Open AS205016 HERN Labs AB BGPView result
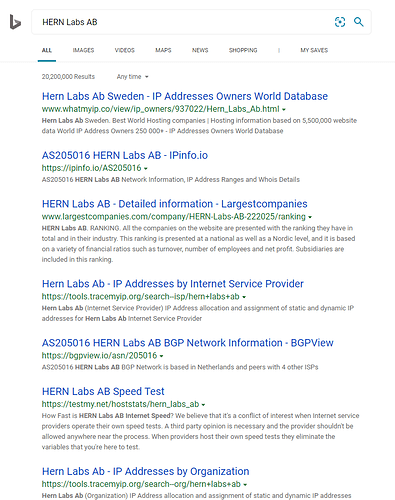 (187, 343)
